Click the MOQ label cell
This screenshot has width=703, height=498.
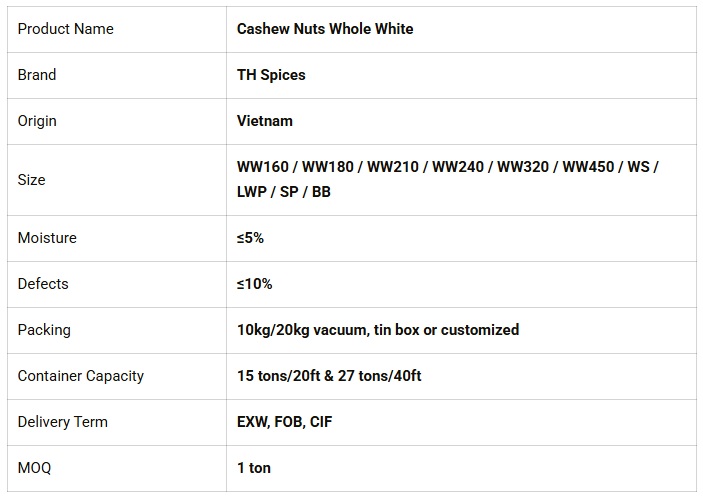click(x=34, y=468)
